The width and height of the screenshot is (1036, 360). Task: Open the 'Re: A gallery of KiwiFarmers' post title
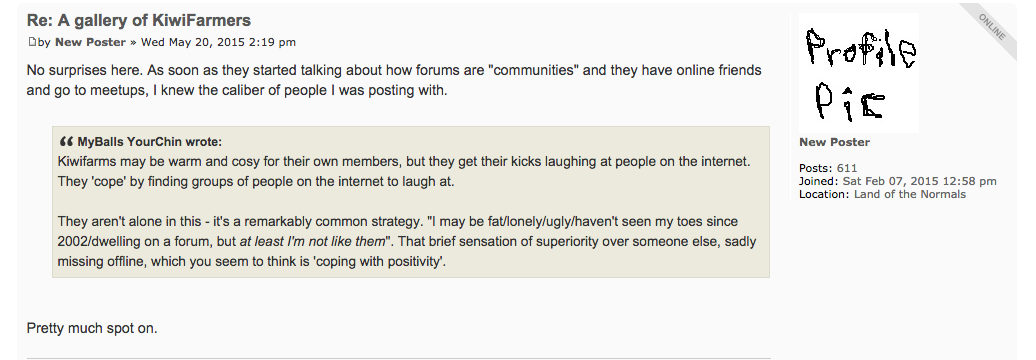coord(139,20)
